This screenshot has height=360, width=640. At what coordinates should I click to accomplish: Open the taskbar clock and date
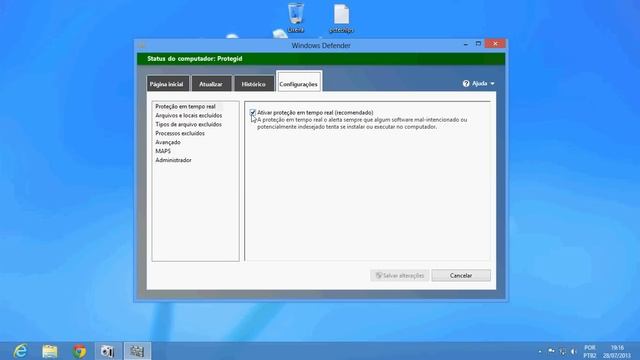tap(617, 351)
